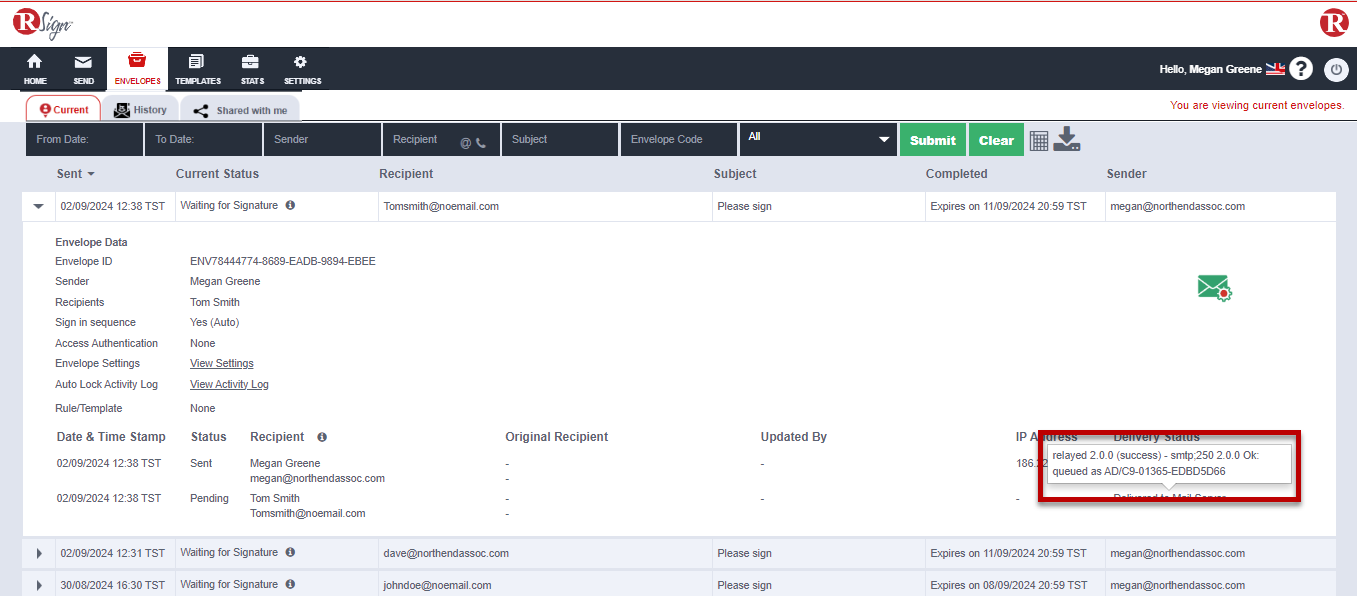
Task: Open the calendar grid icon beside Clear
Action: 1039,140
